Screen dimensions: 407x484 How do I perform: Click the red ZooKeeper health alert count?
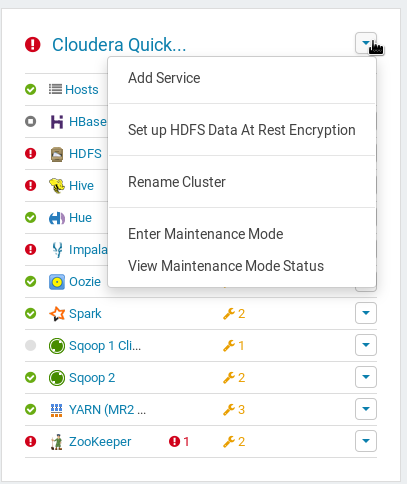179,442
